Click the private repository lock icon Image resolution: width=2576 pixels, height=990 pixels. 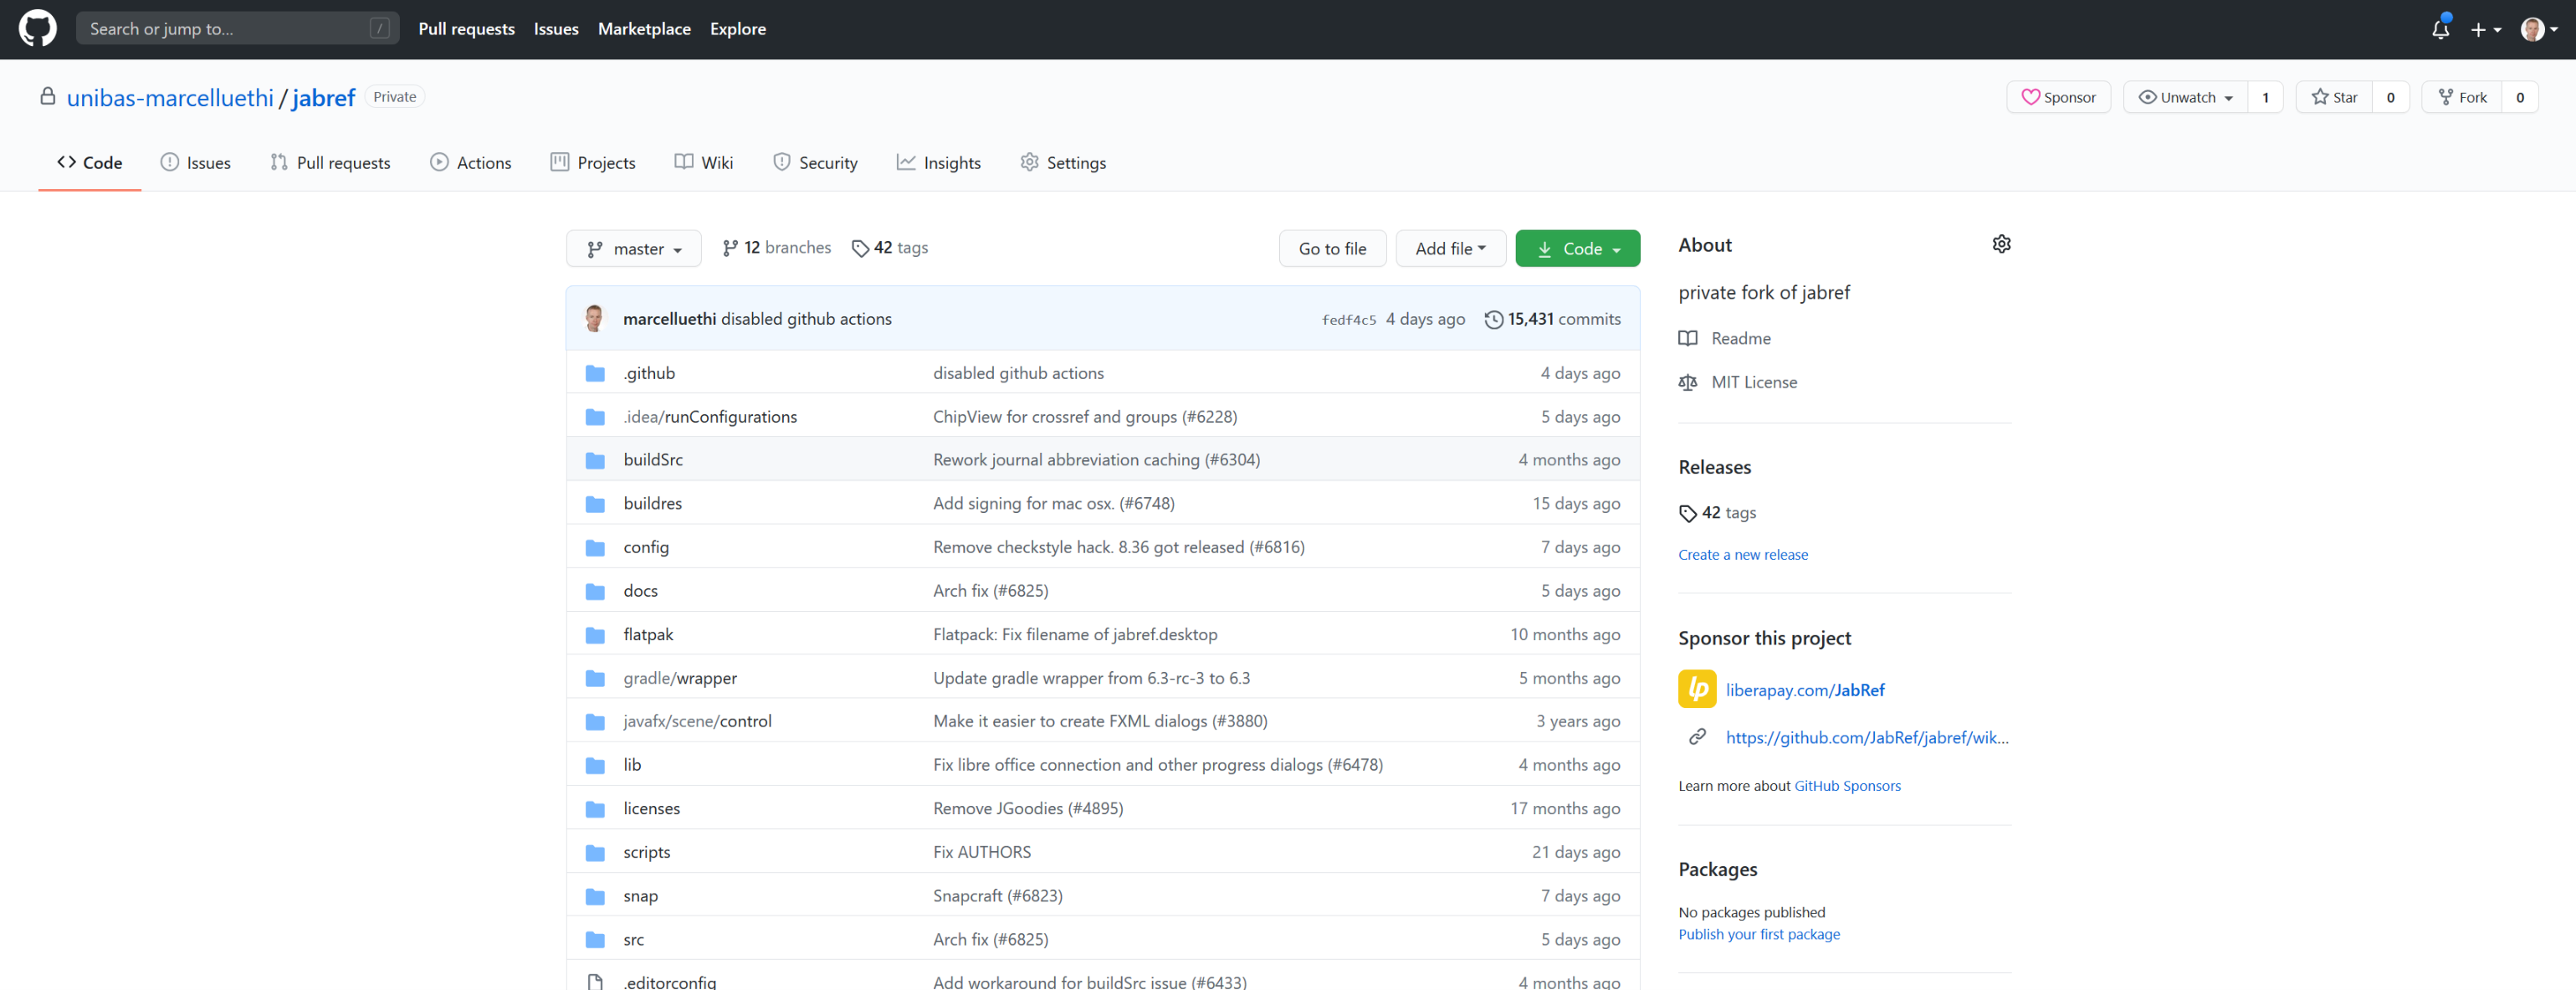48,96
